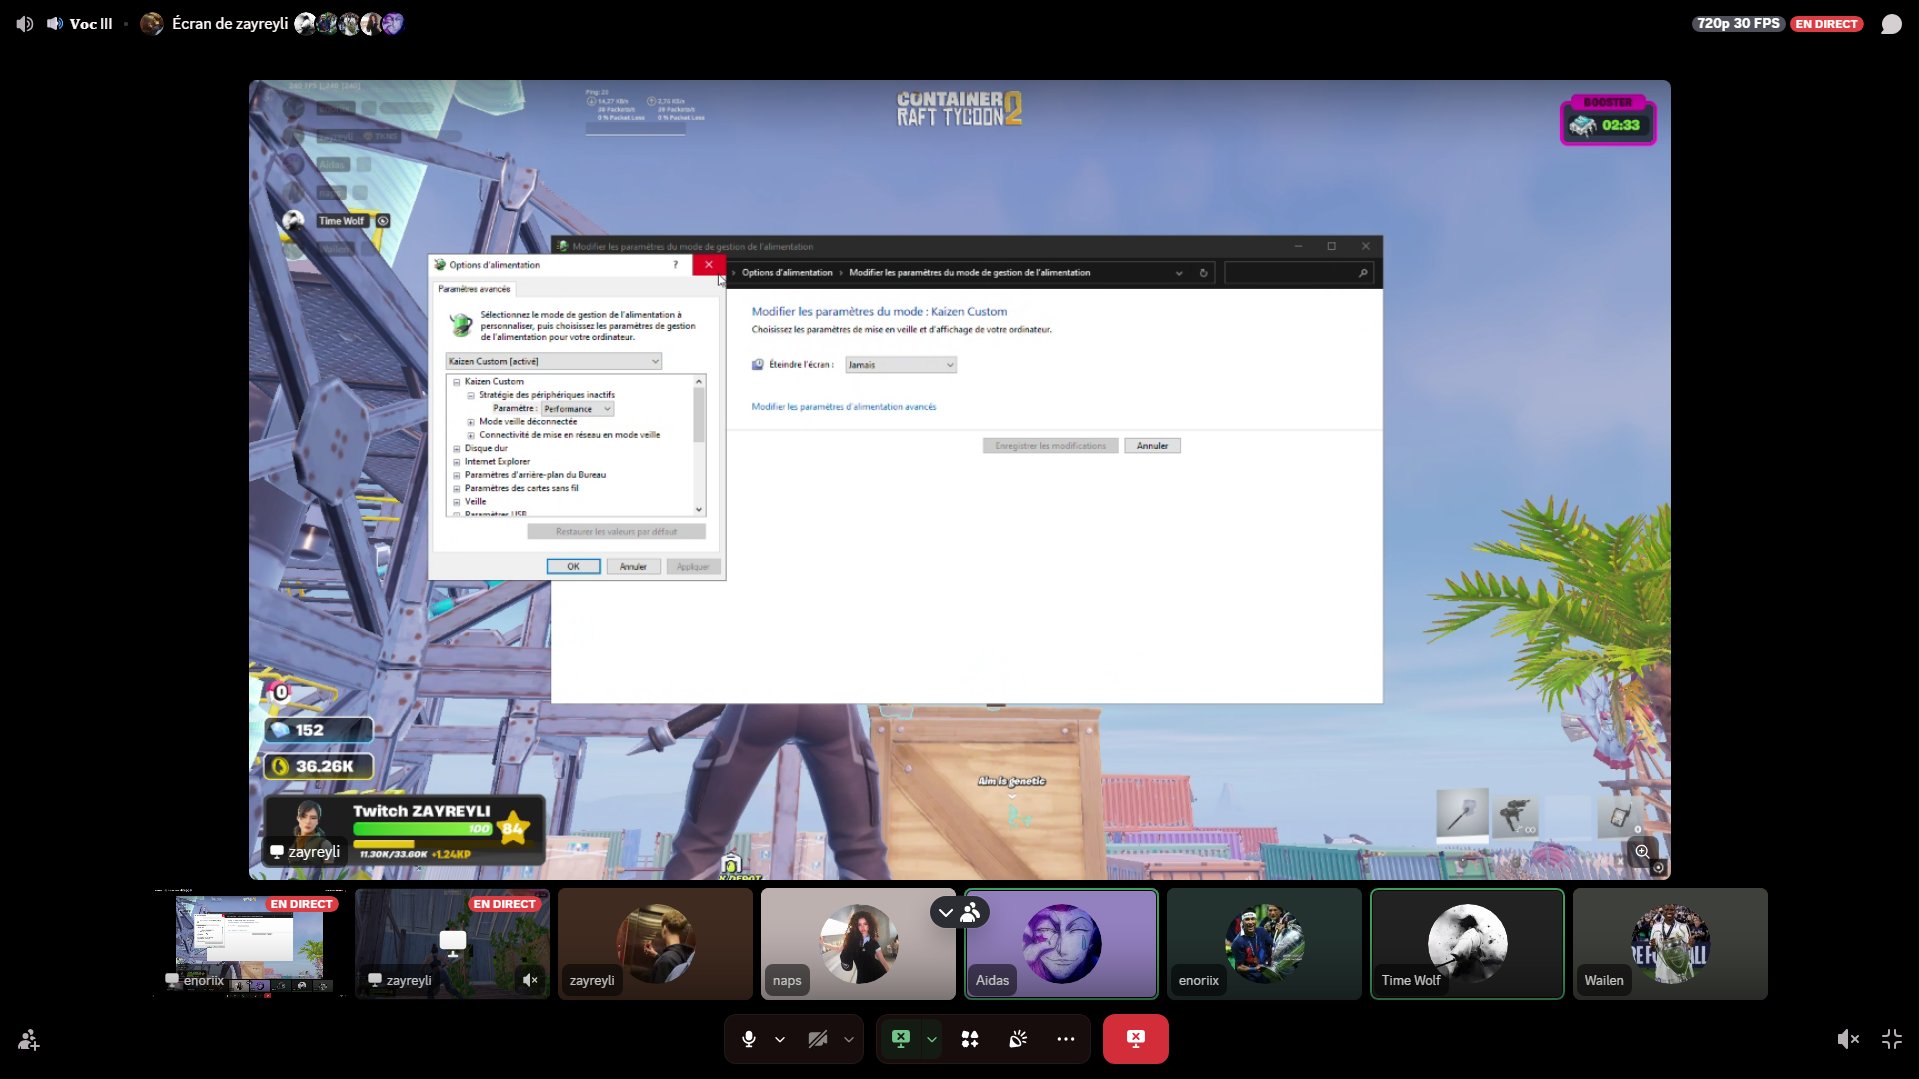Click OK in the Options d'alimentation dialog
1919x1079 pixels.
573,567
